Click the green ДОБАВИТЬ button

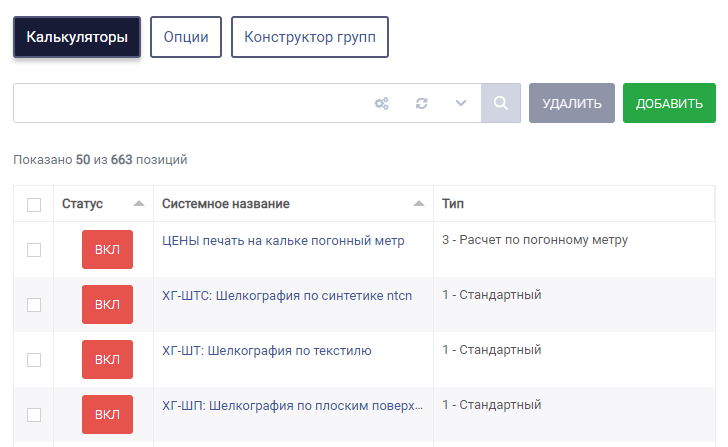pyautogui.click(x=669, y=103)
